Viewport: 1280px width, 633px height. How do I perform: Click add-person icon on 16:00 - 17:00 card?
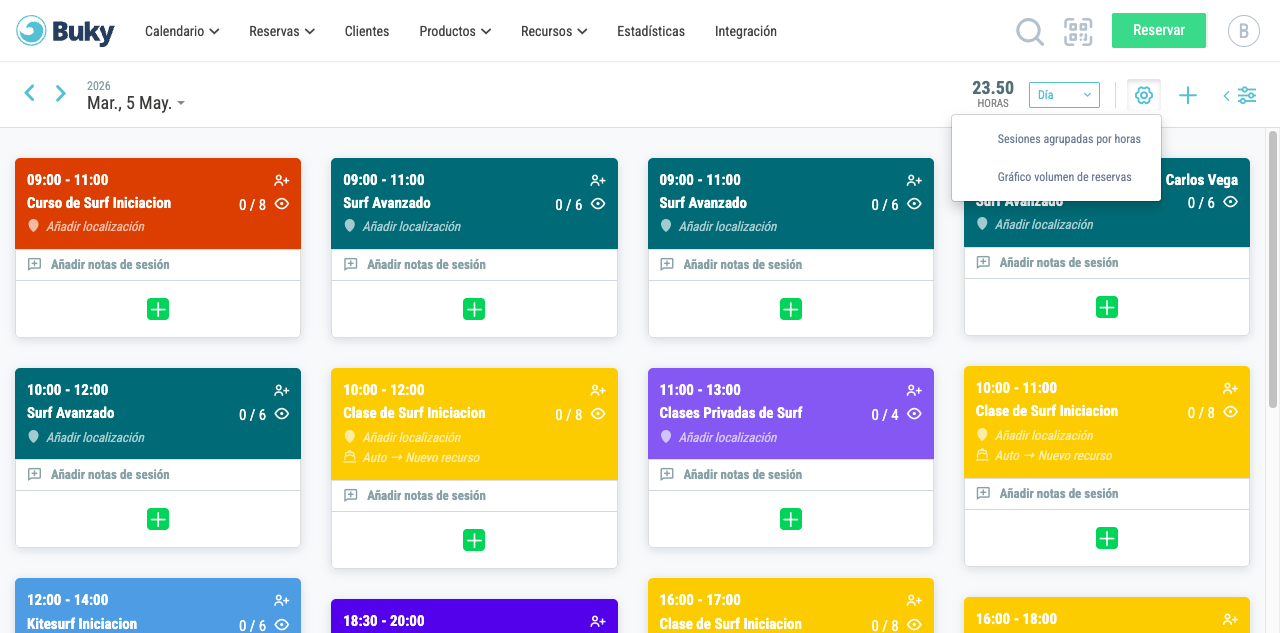914,600
